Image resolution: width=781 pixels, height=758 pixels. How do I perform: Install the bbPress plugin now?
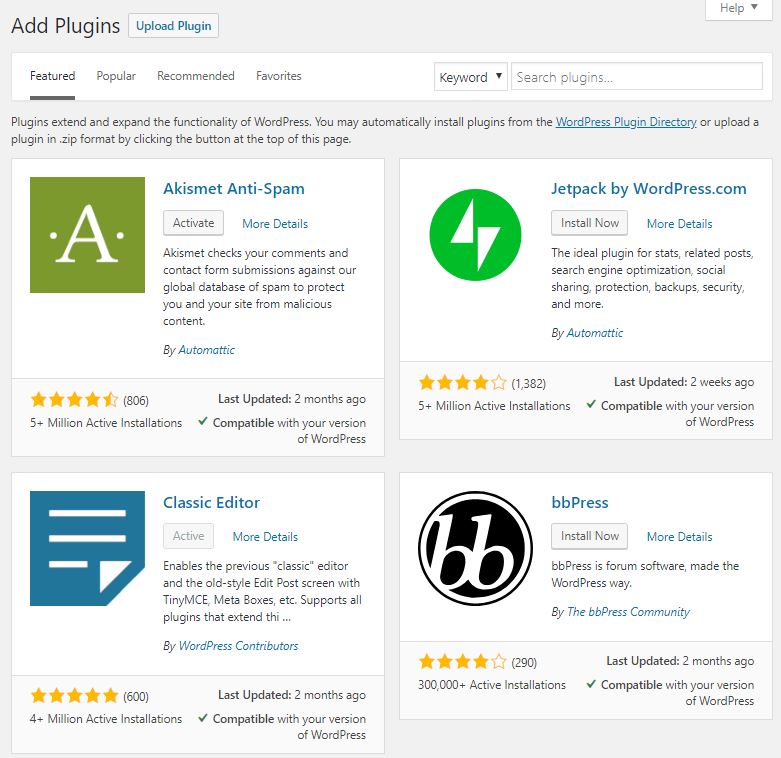pyautogui.click(x=589, y=536)
